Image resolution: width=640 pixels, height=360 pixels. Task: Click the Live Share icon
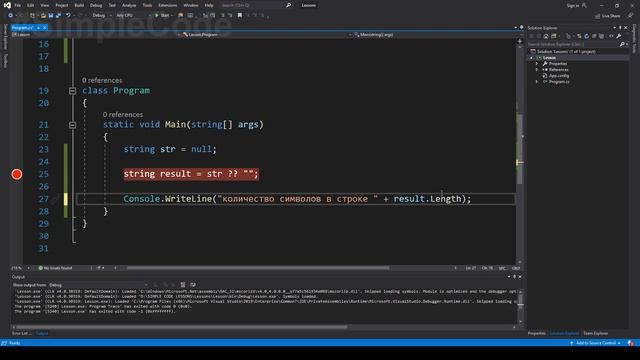(597, 16)
